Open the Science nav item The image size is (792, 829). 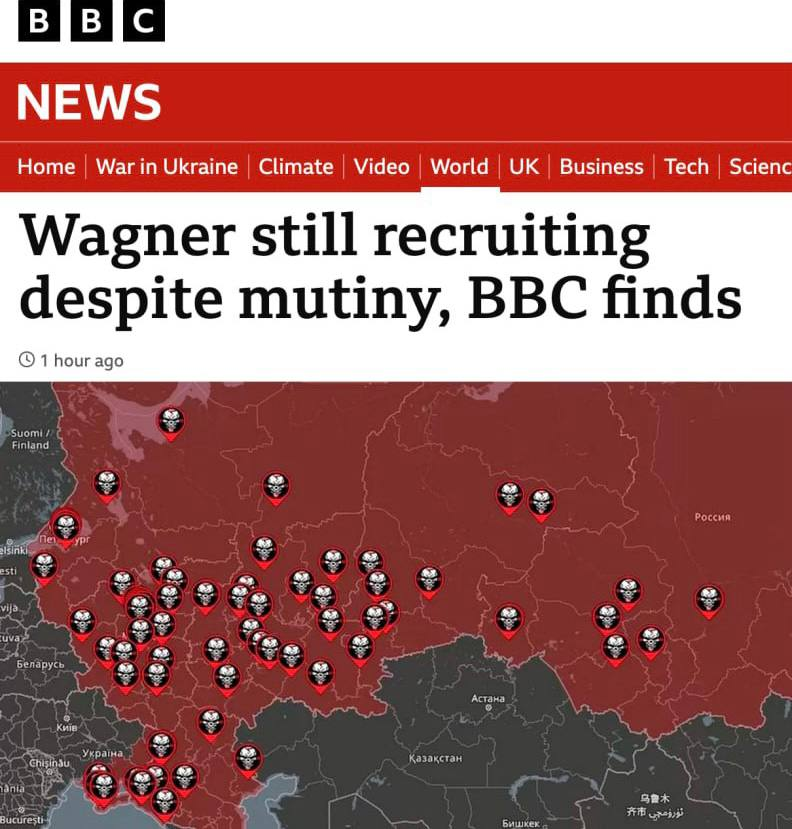760,167
